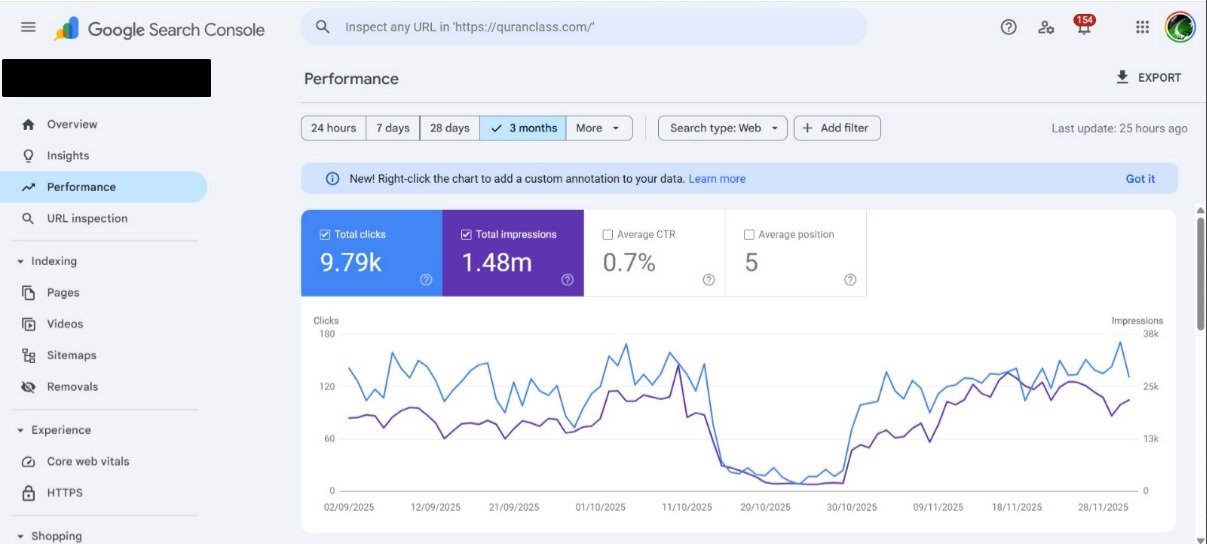Viewport: 1207px width, 544px height.
Task: Open the Google apps grid
Action: point(1142,27)
